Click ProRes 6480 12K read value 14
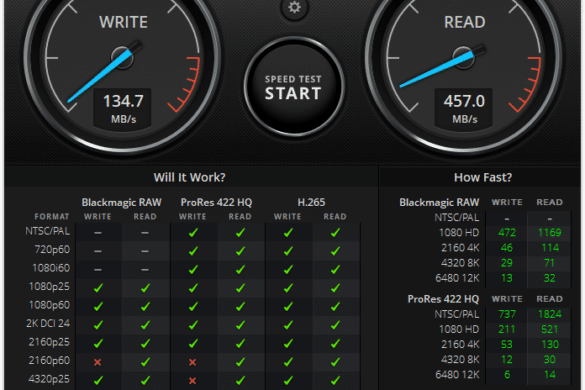The image size is (585, 390). [550, 375]
